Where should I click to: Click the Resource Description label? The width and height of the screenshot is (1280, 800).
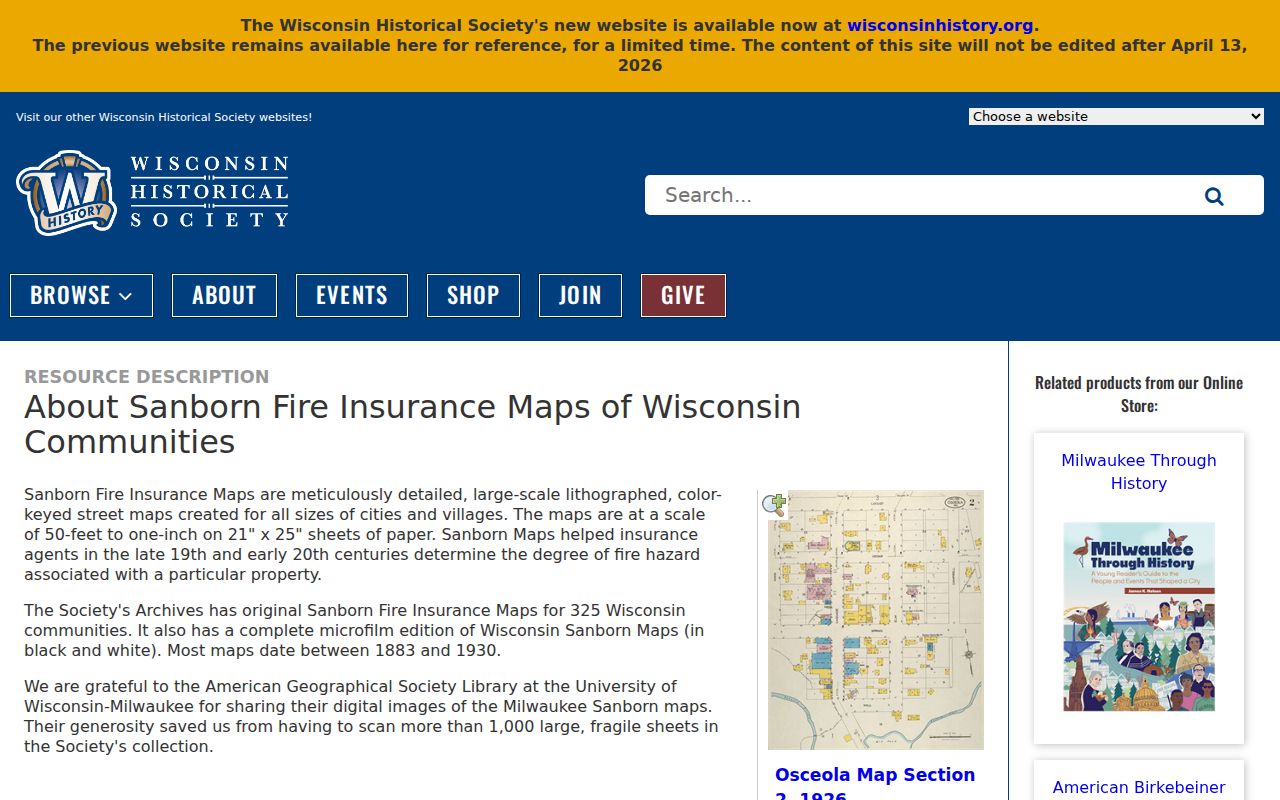click(x=147, y=376)
